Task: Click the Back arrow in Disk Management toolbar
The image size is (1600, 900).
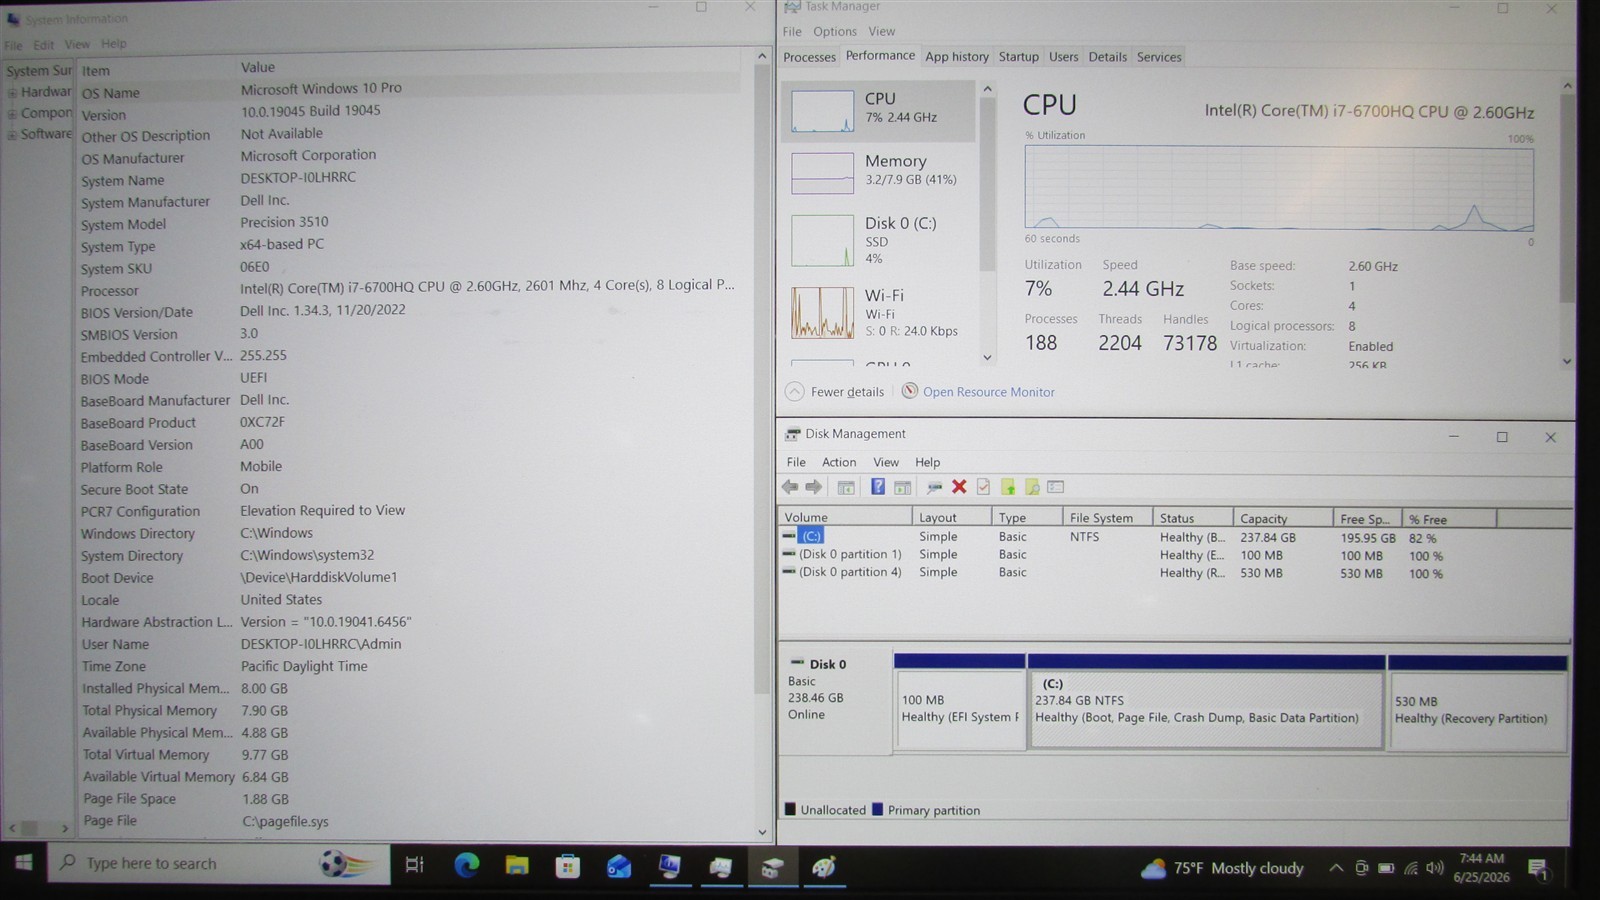Action: point(790,487)
